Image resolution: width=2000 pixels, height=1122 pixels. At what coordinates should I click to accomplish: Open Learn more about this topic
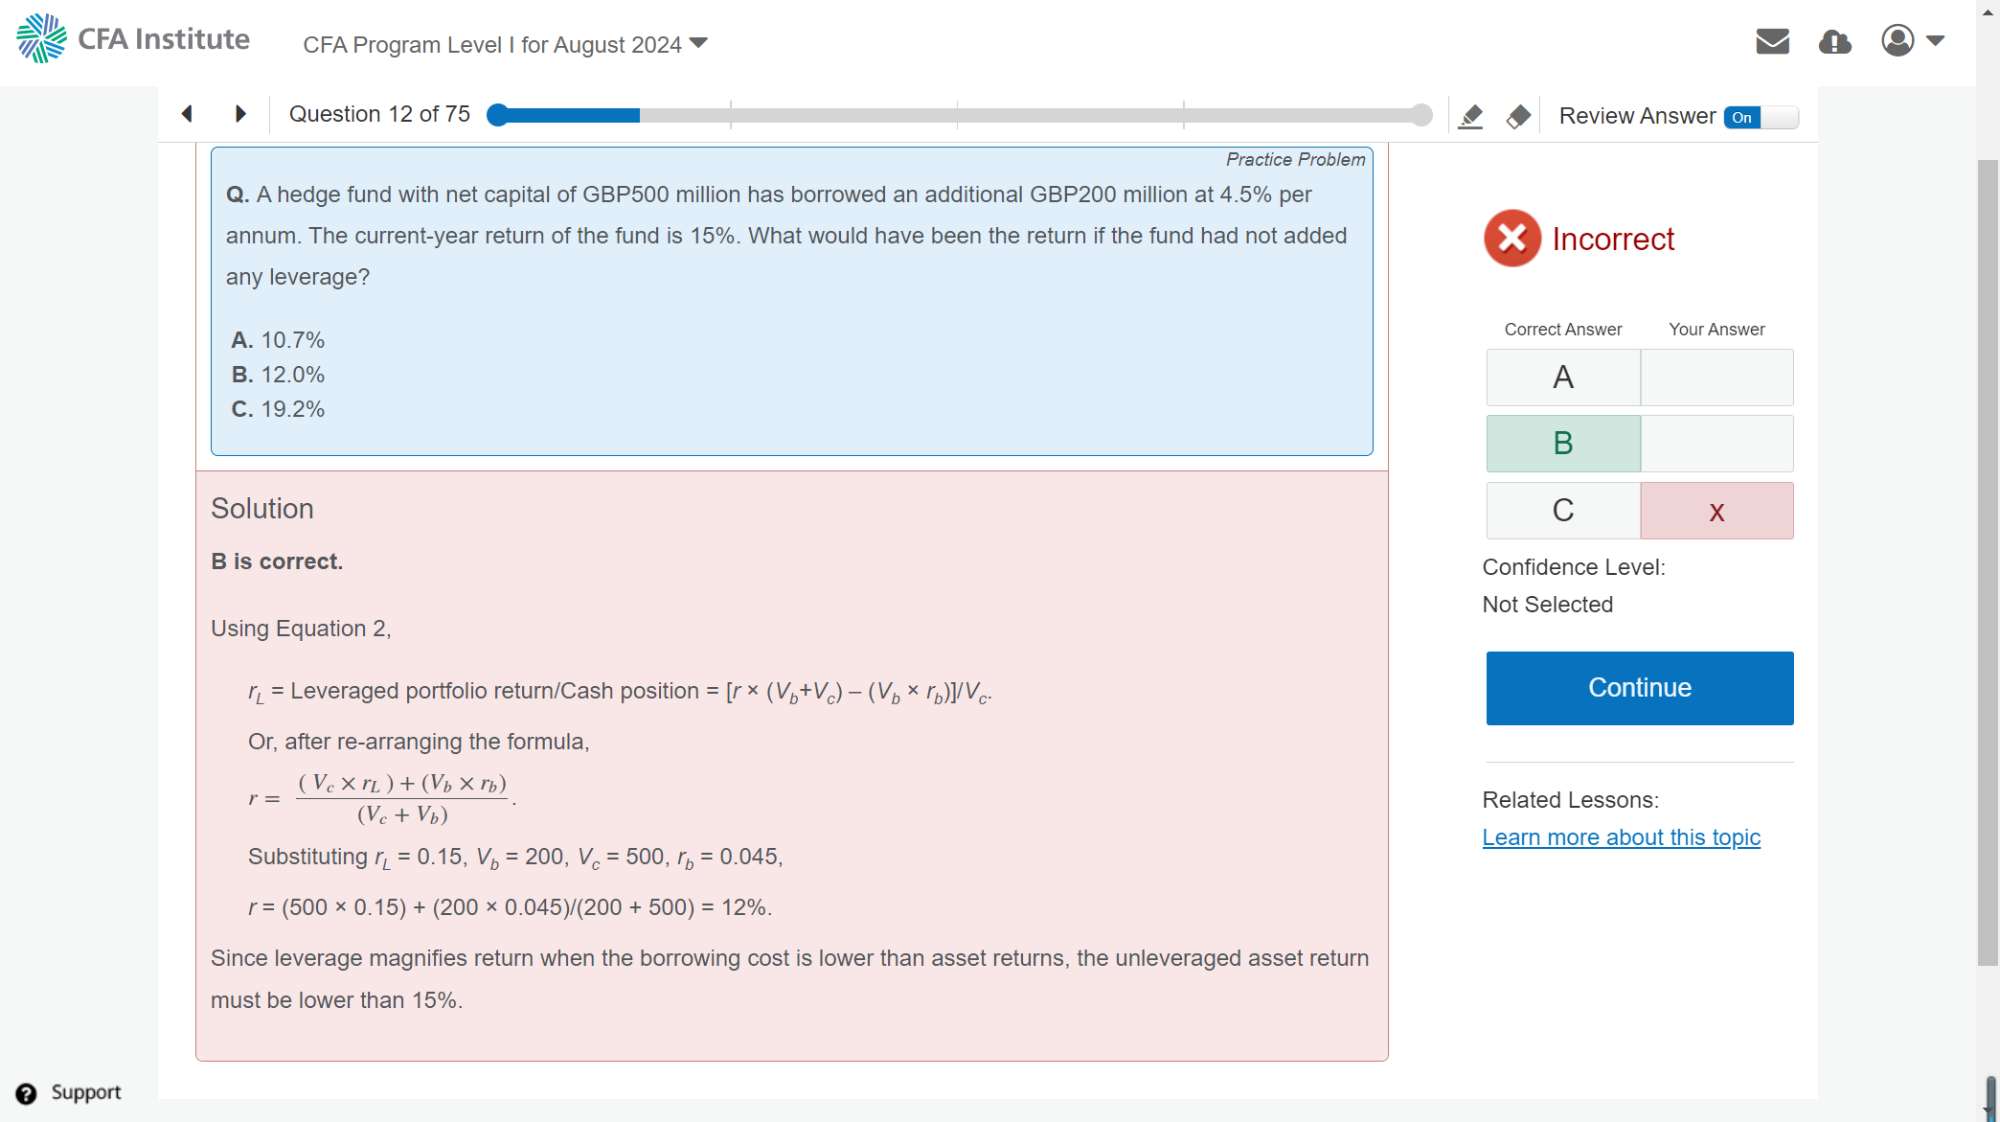tap(1621, 838)
